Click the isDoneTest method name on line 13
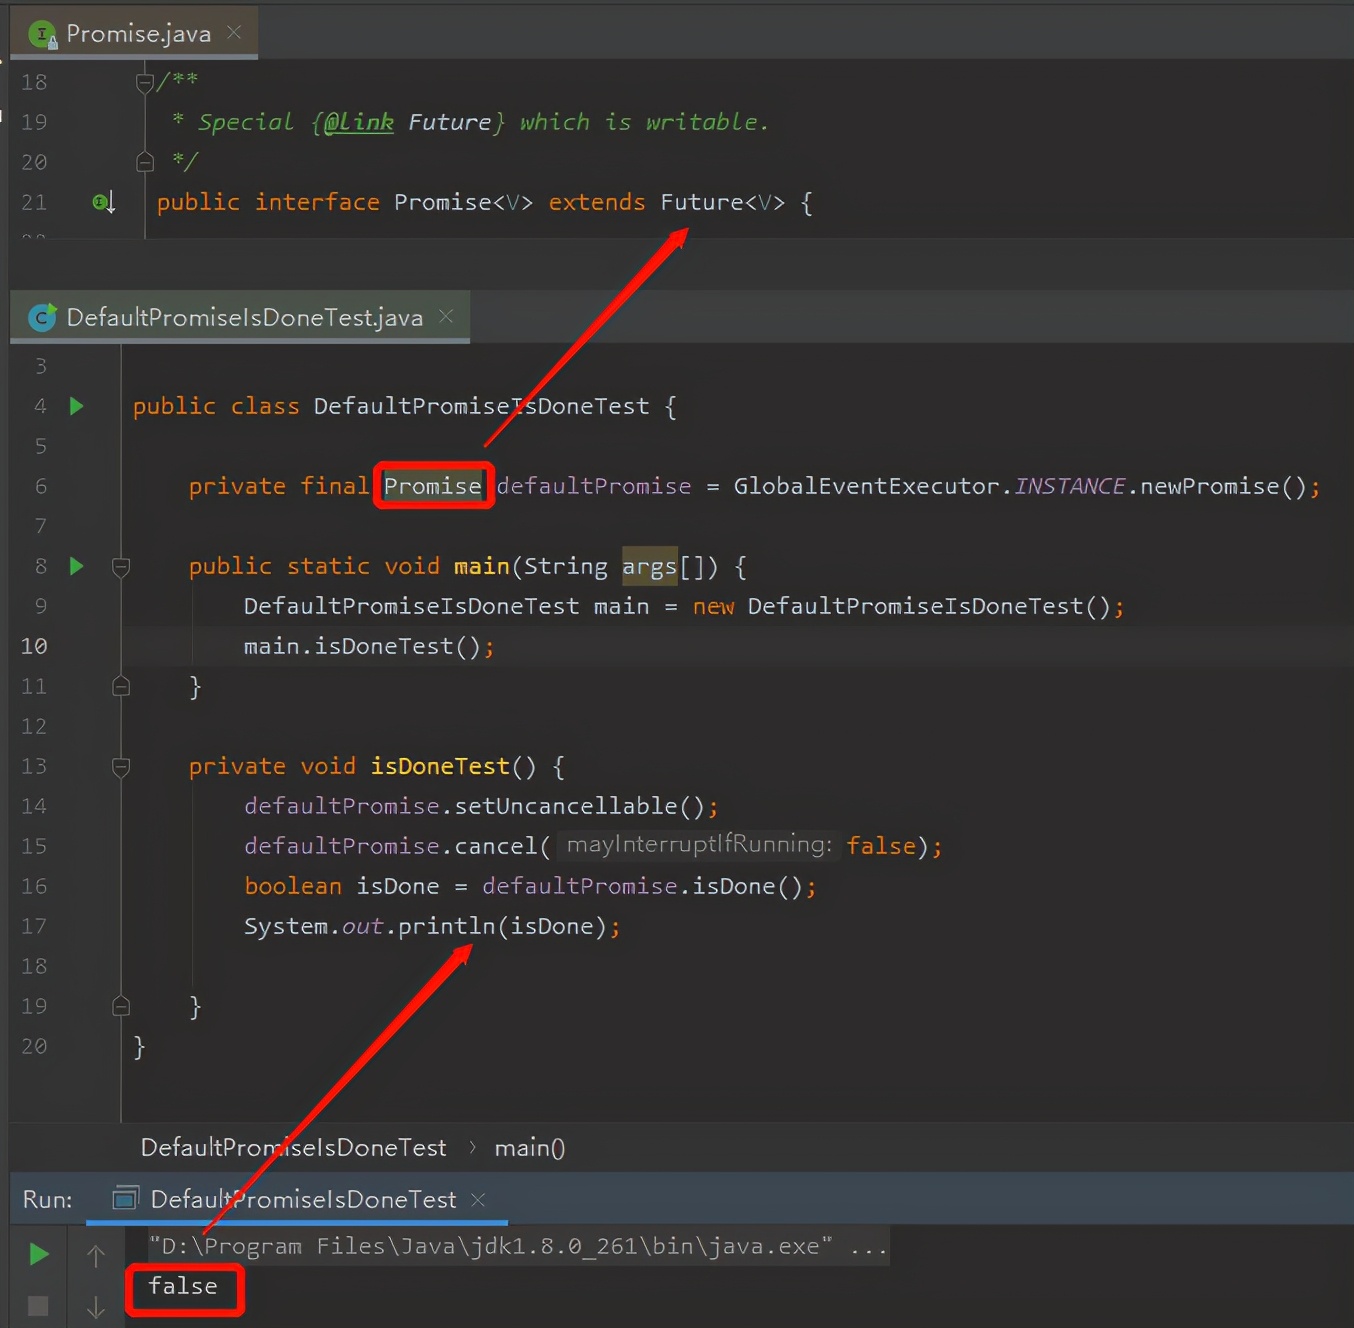 pos(440,767)
